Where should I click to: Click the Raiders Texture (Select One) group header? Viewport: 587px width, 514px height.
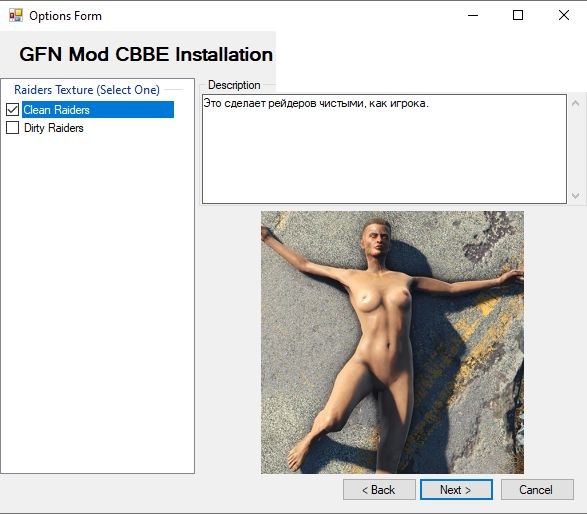point(87,90)
